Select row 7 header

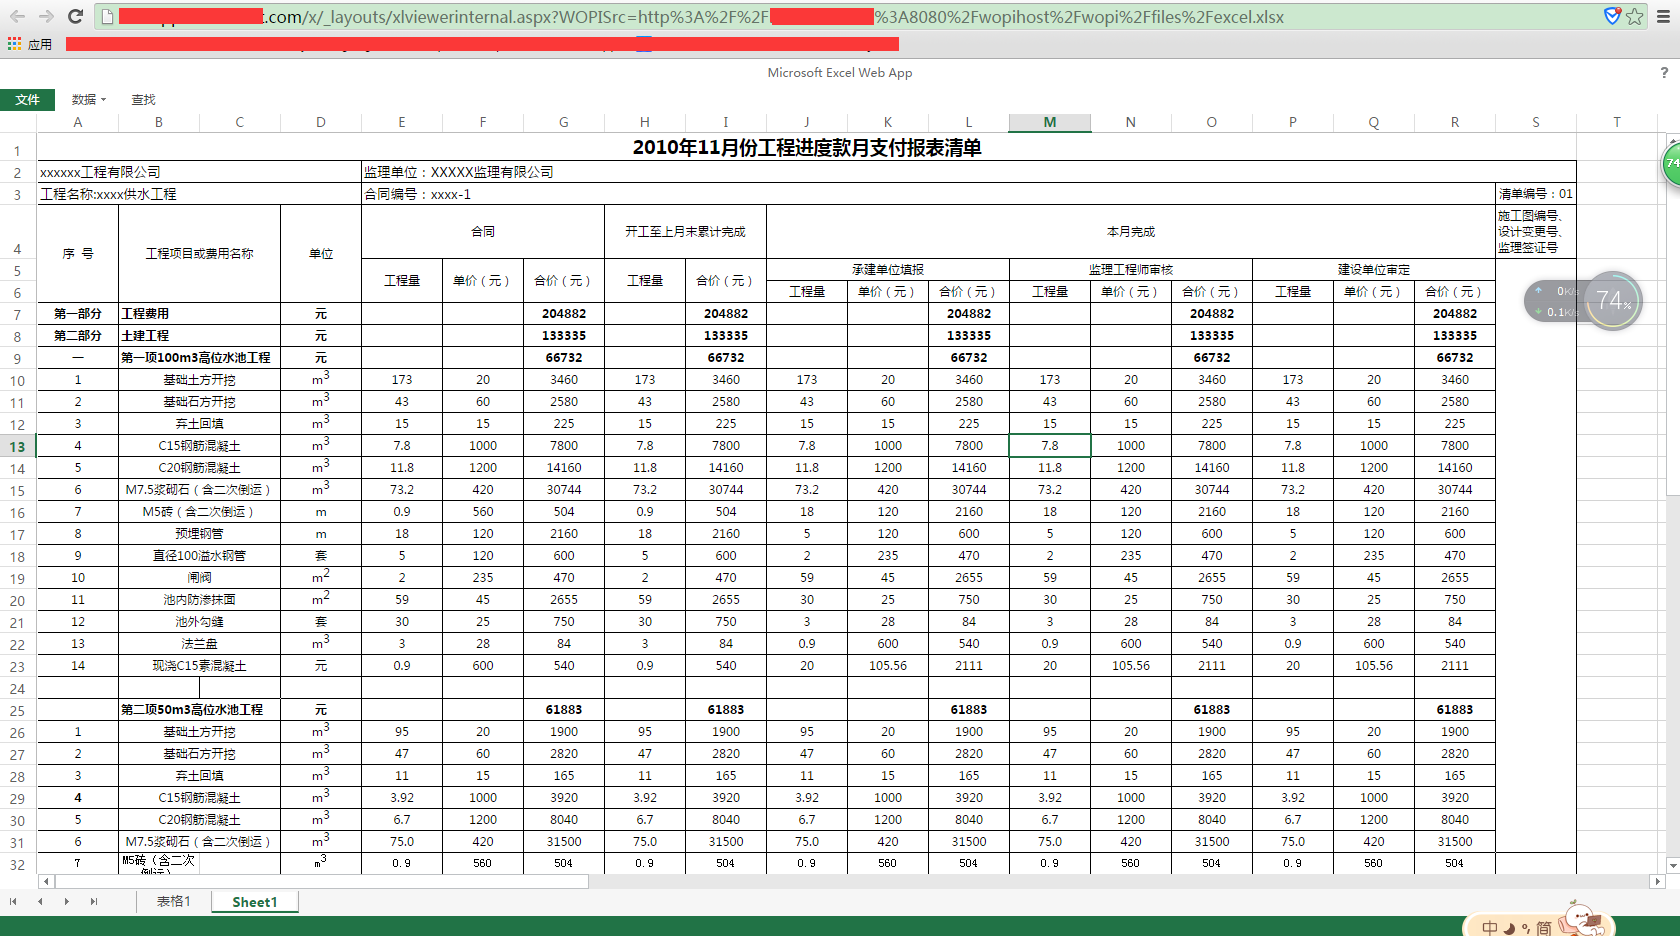coord(18,314)
